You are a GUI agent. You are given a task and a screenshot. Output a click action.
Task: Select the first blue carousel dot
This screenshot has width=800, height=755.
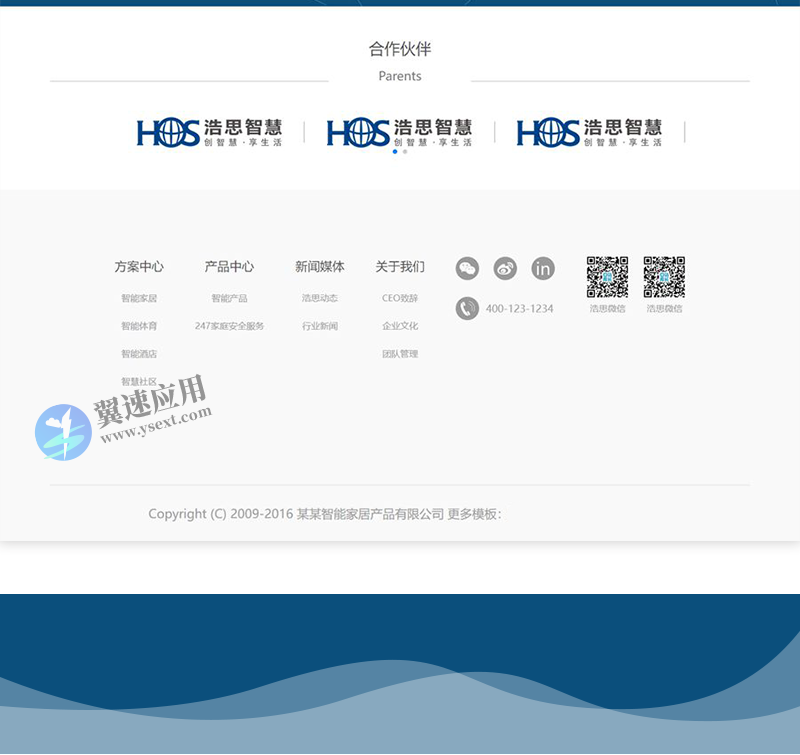(x=395, y=152)
